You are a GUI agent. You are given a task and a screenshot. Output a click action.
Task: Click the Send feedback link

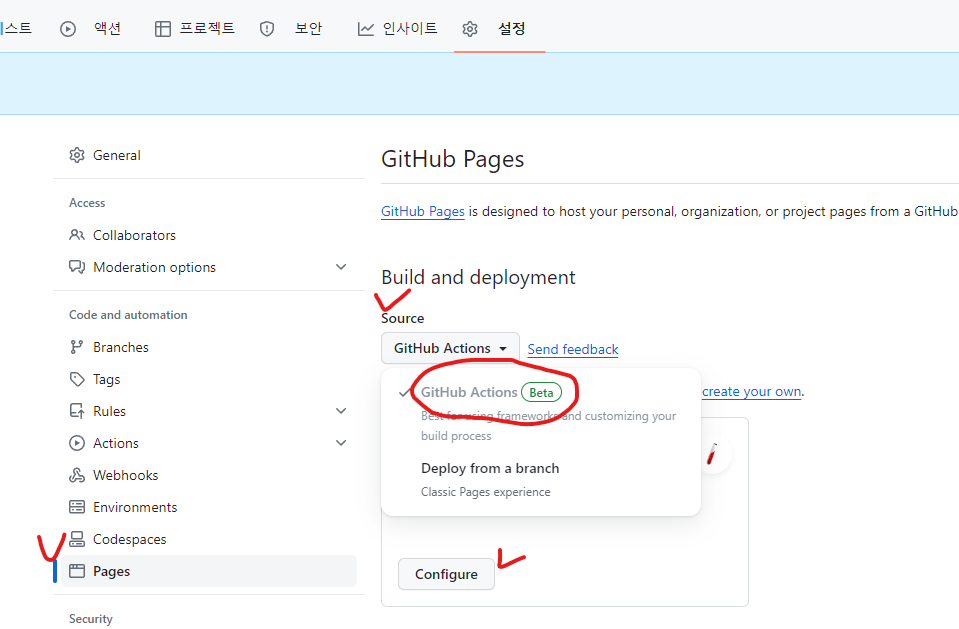click(x=573, y=349)
